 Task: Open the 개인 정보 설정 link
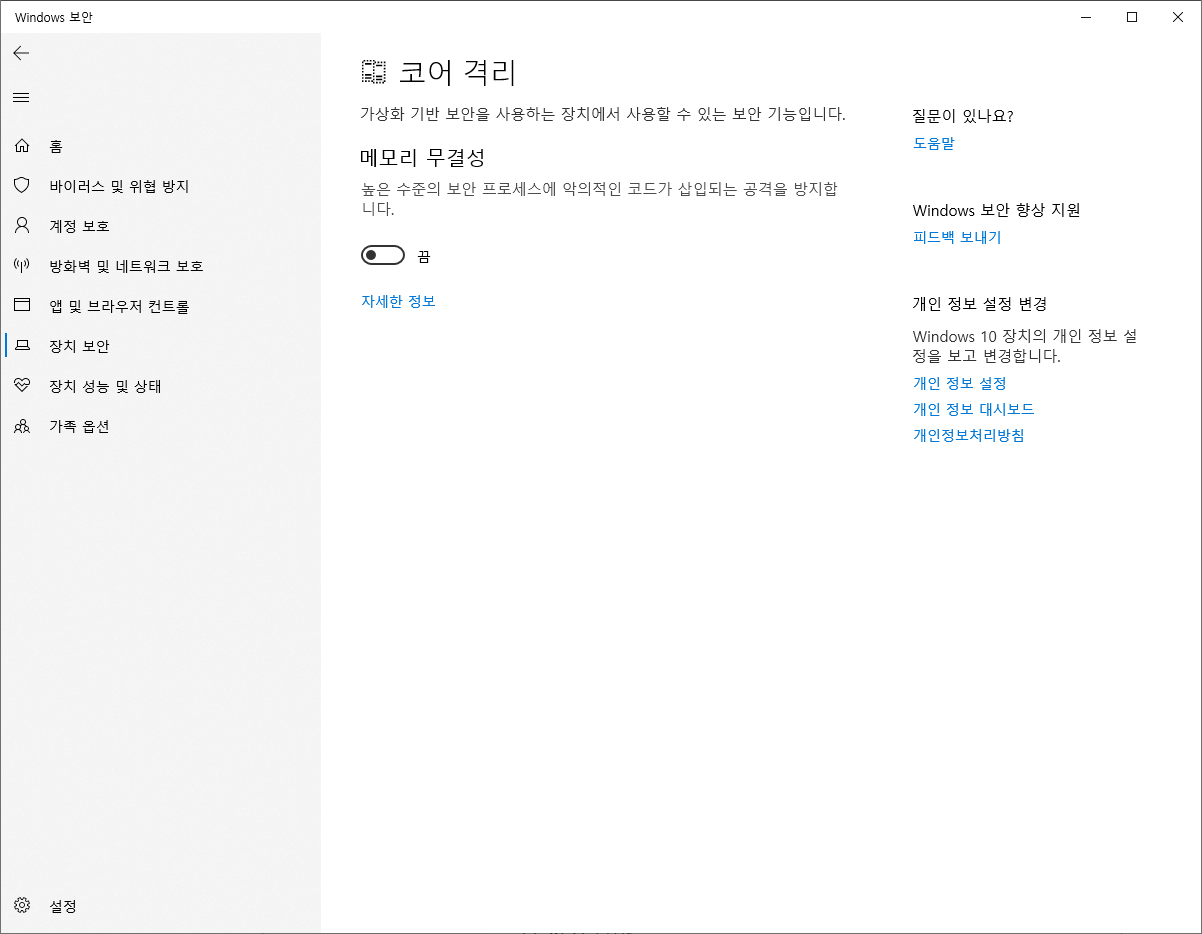point(960,383)
